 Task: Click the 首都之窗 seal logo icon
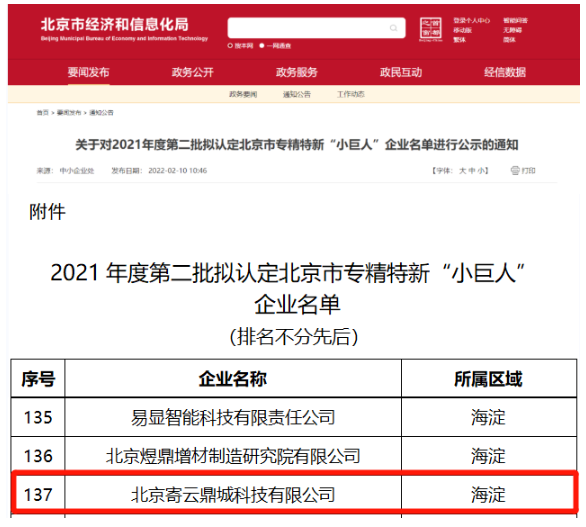point(431,28)
